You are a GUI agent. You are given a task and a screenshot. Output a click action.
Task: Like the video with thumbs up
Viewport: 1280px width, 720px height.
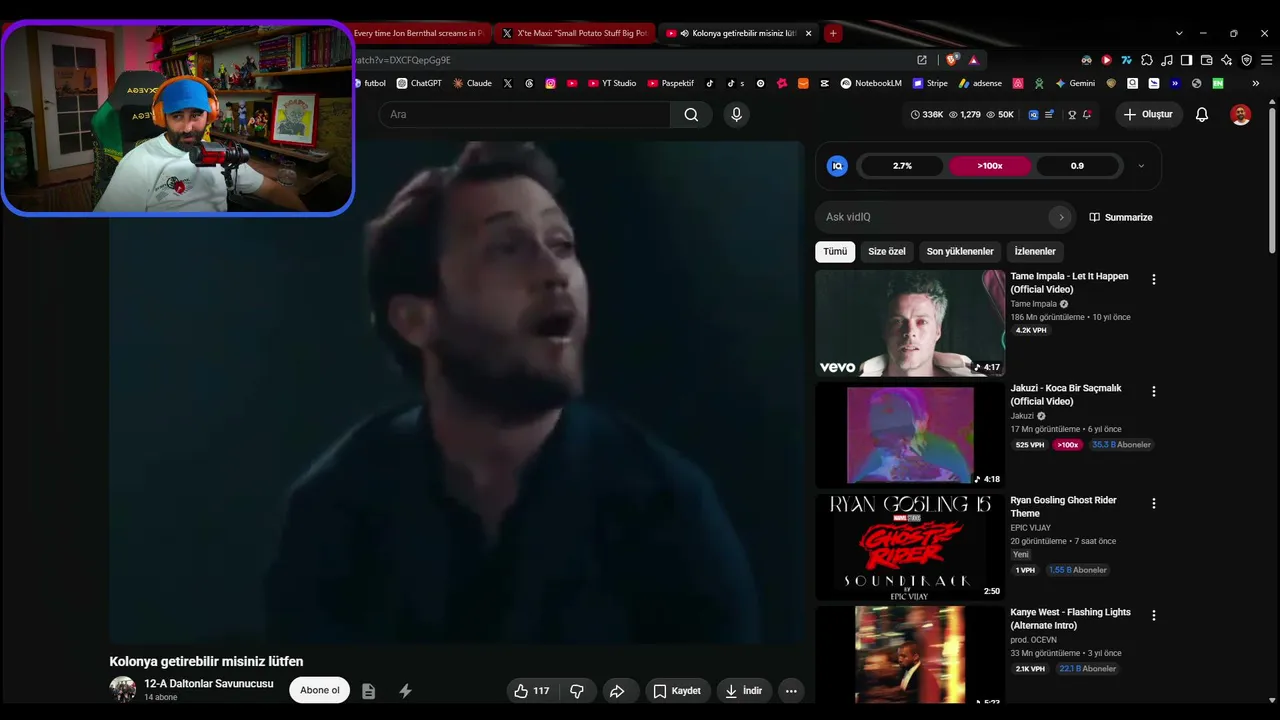(x=532, y=691)
